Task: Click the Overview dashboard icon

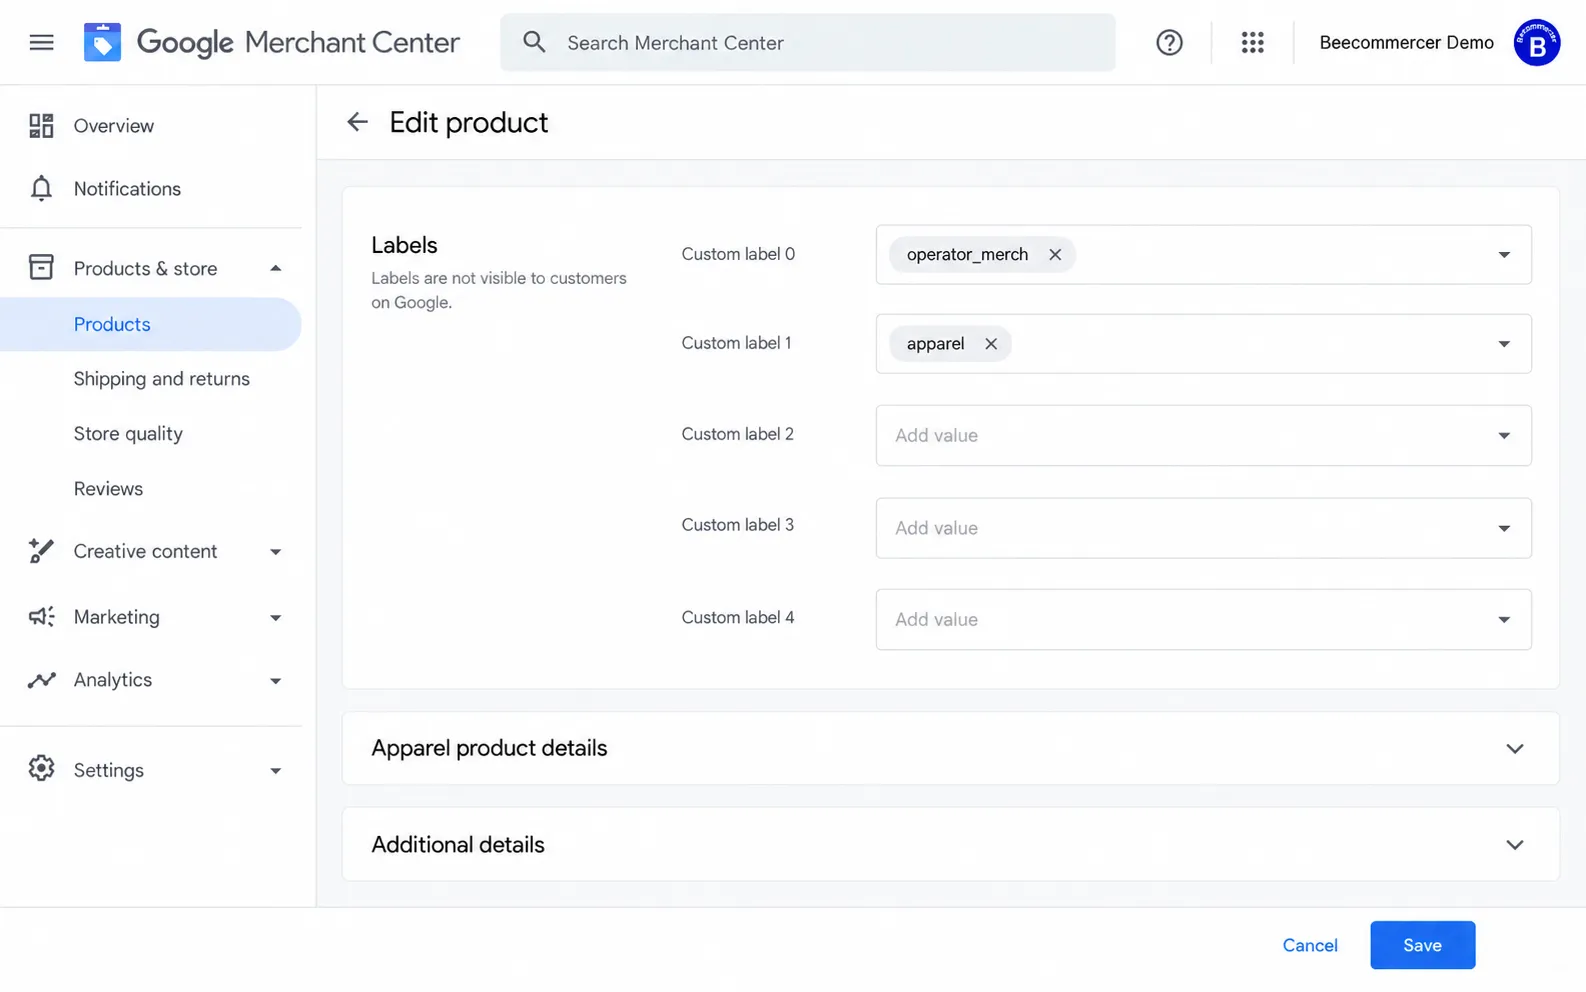Action: [41, 125]
